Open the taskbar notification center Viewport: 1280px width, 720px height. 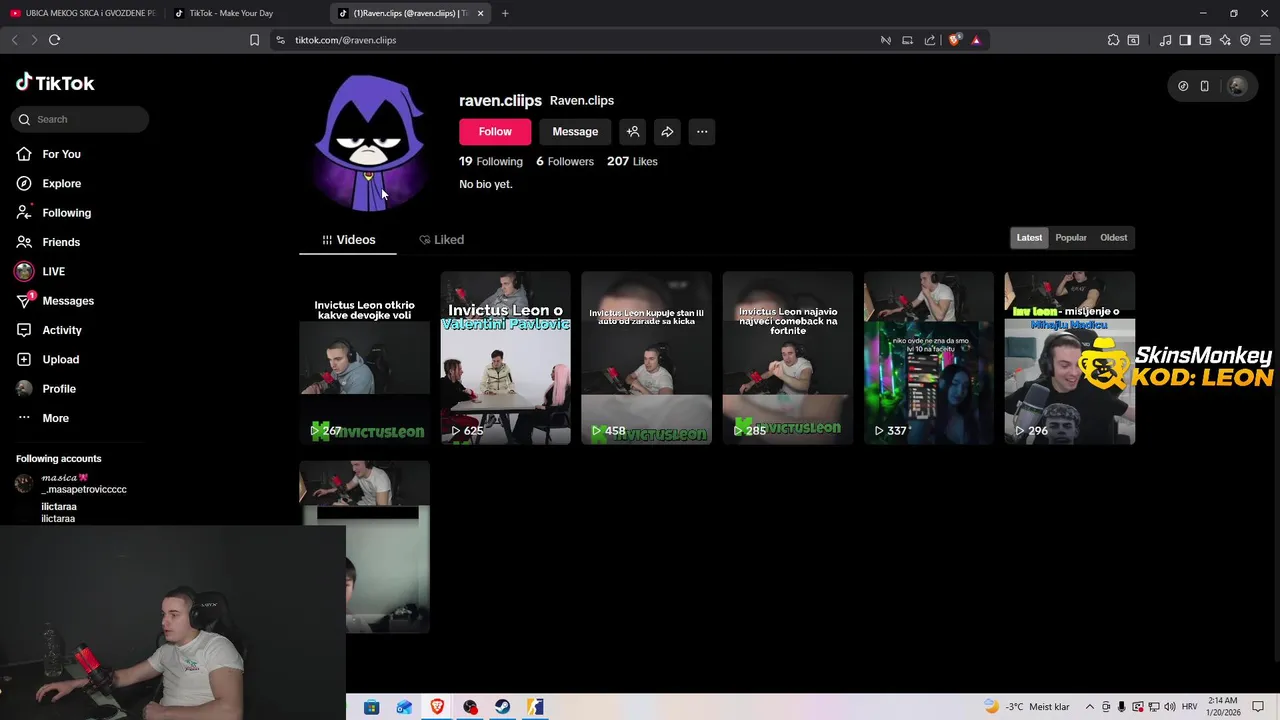point(1258,707)
